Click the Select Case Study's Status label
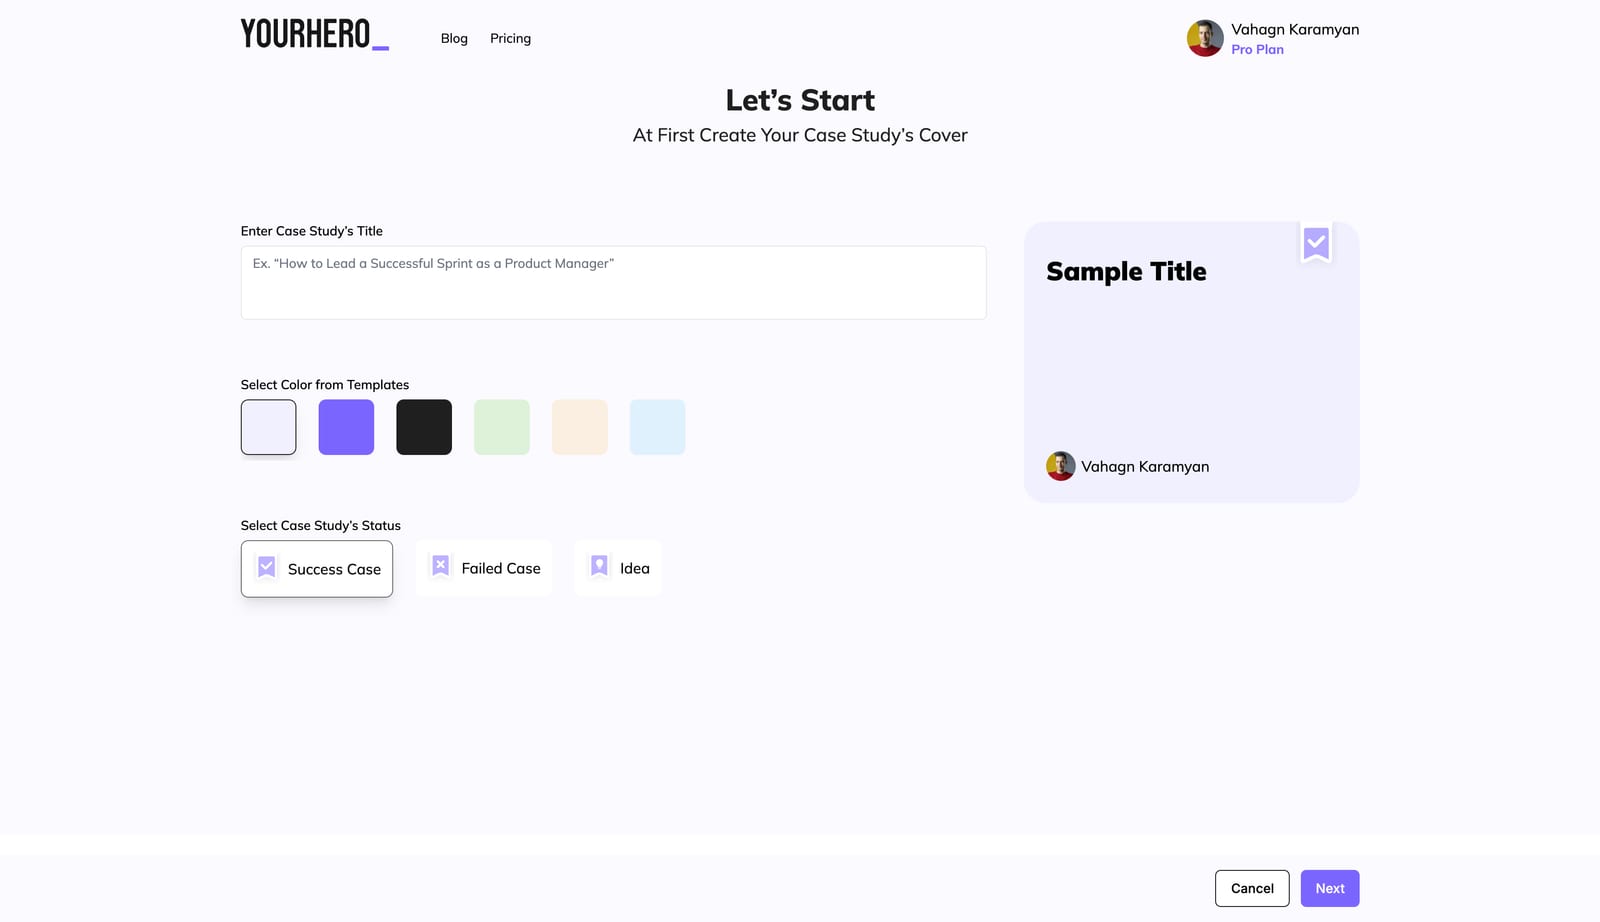Viewport: 1600px width, 922px height. 321,526
